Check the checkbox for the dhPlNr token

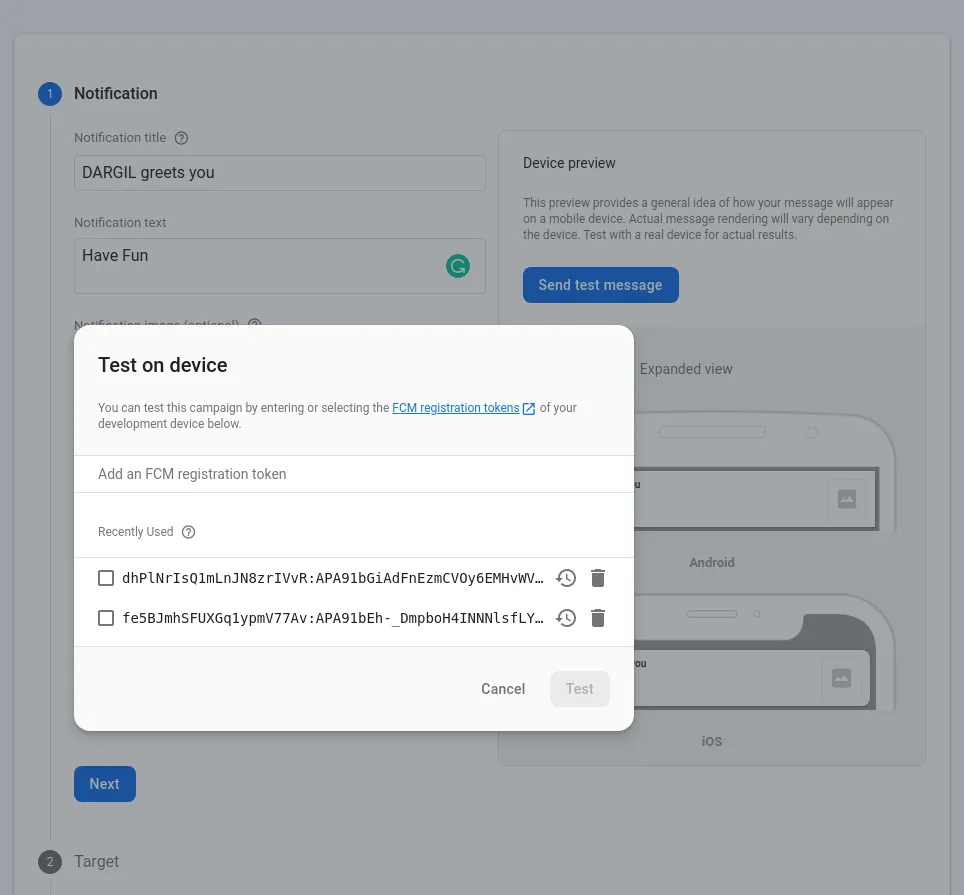106,577
